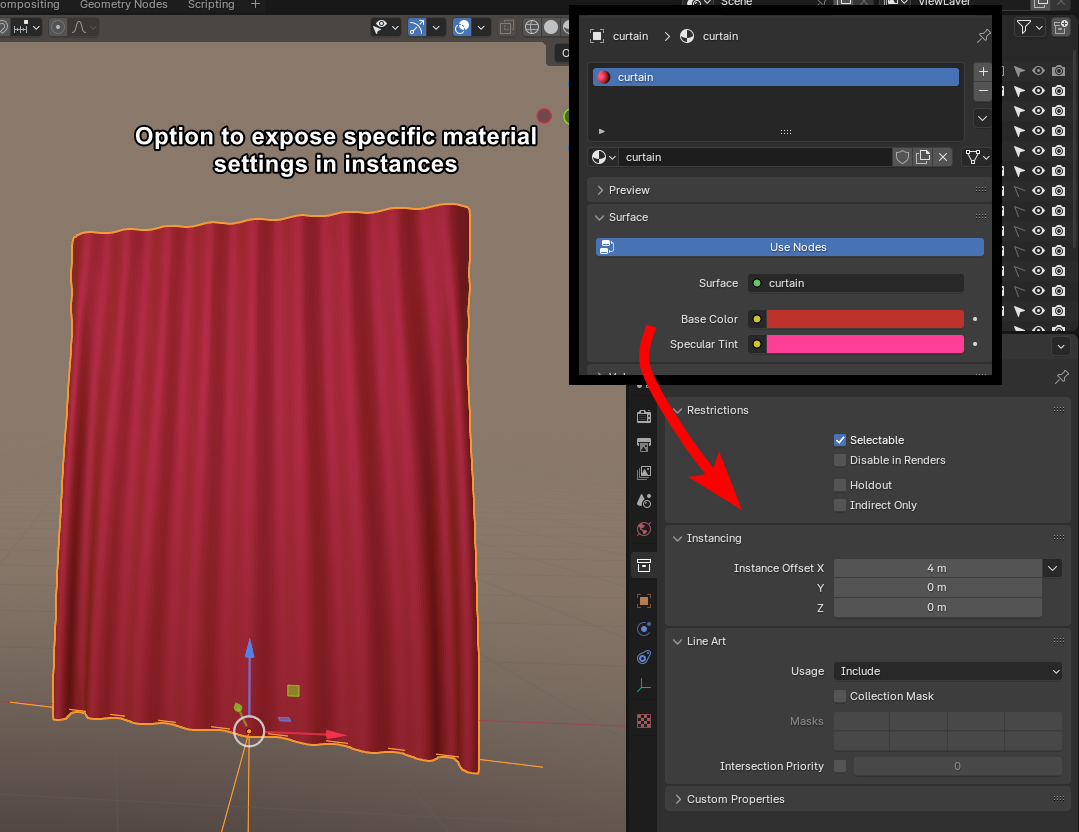1079x832 pixels.
Task: Open the green Object Data properties tab
Action: (x=644, y=685)
